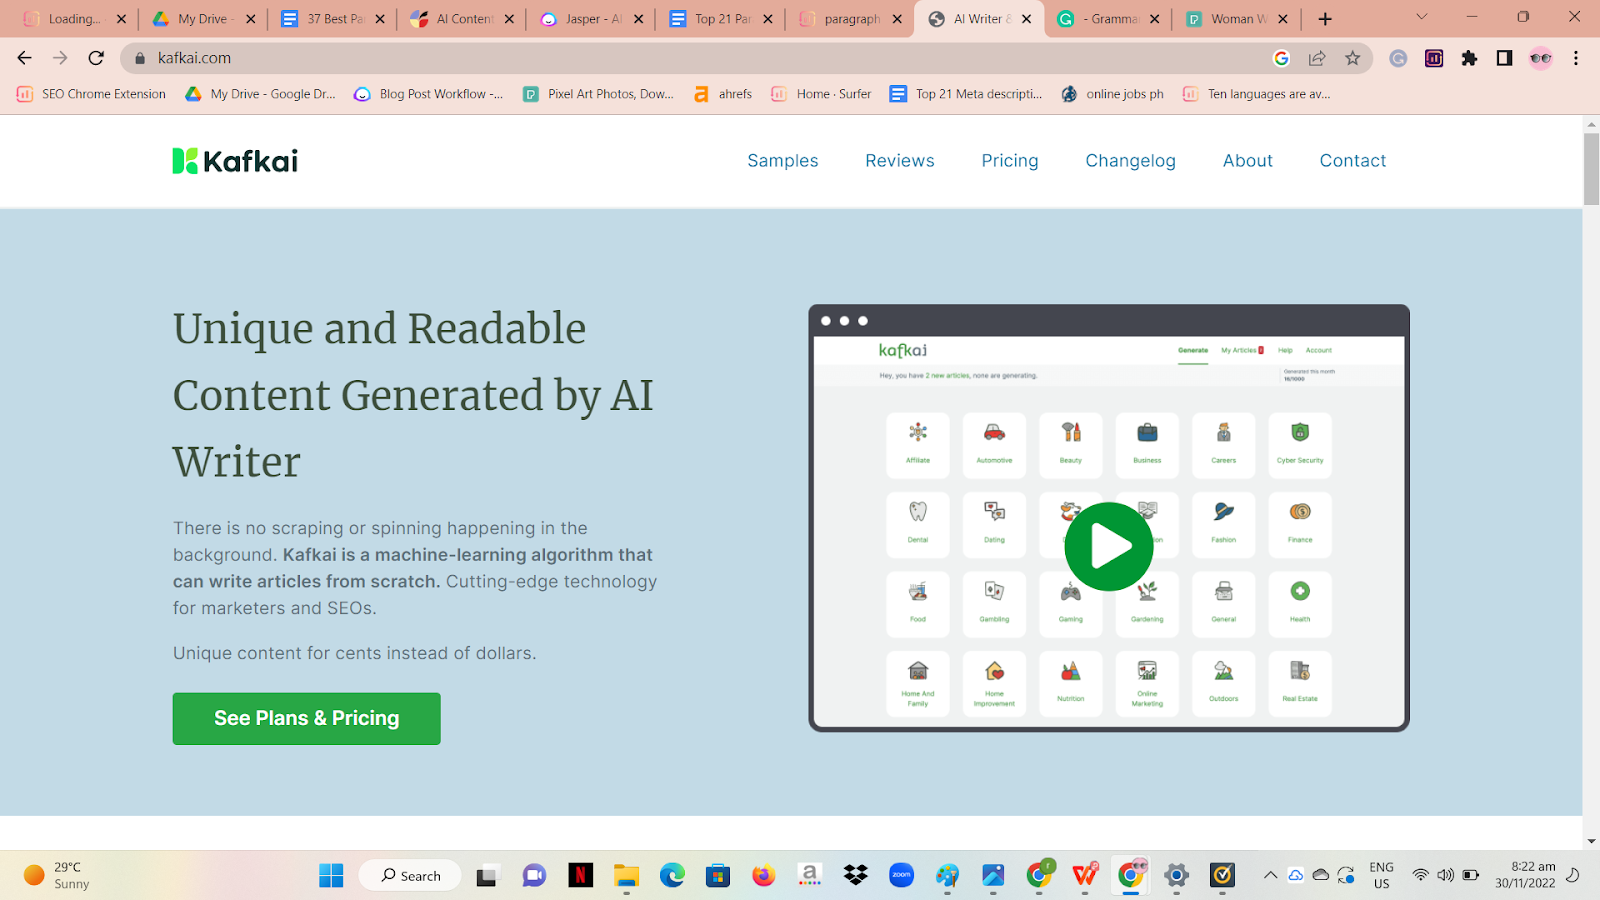Expand the tab search dropdown chevron

[1421, 17]
